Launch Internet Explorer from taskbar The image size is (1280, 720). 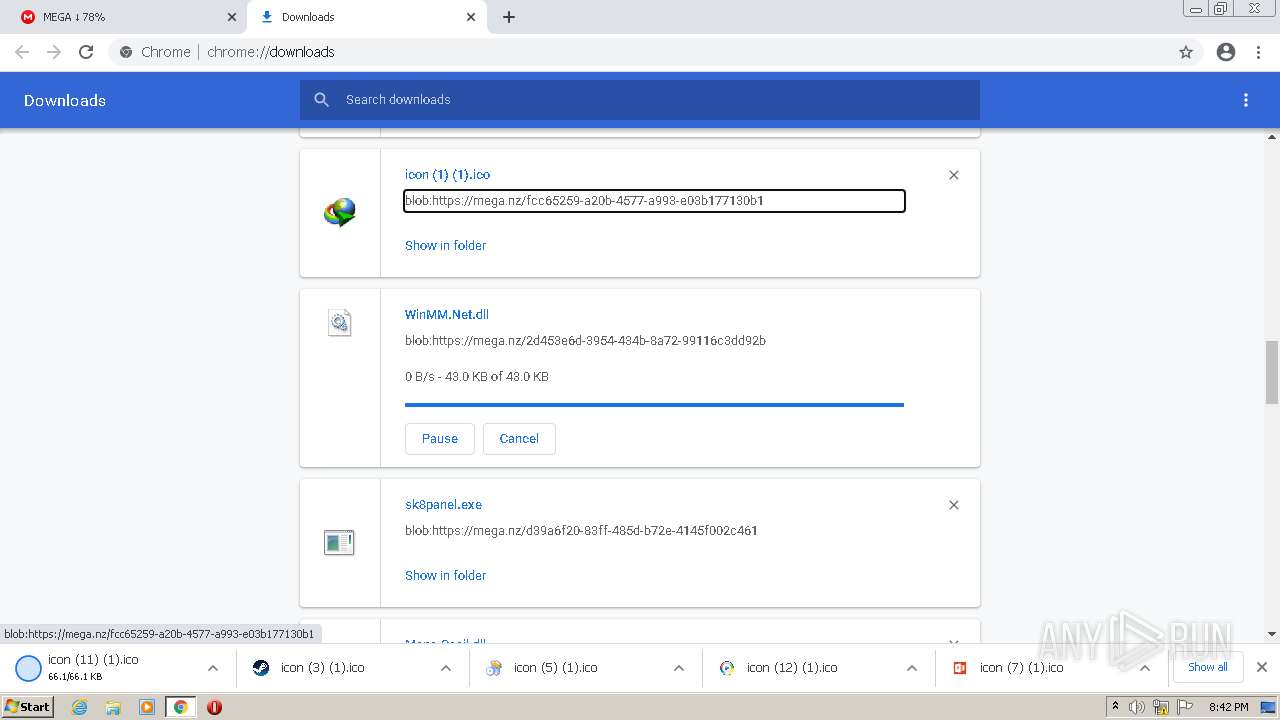point(79,707)
